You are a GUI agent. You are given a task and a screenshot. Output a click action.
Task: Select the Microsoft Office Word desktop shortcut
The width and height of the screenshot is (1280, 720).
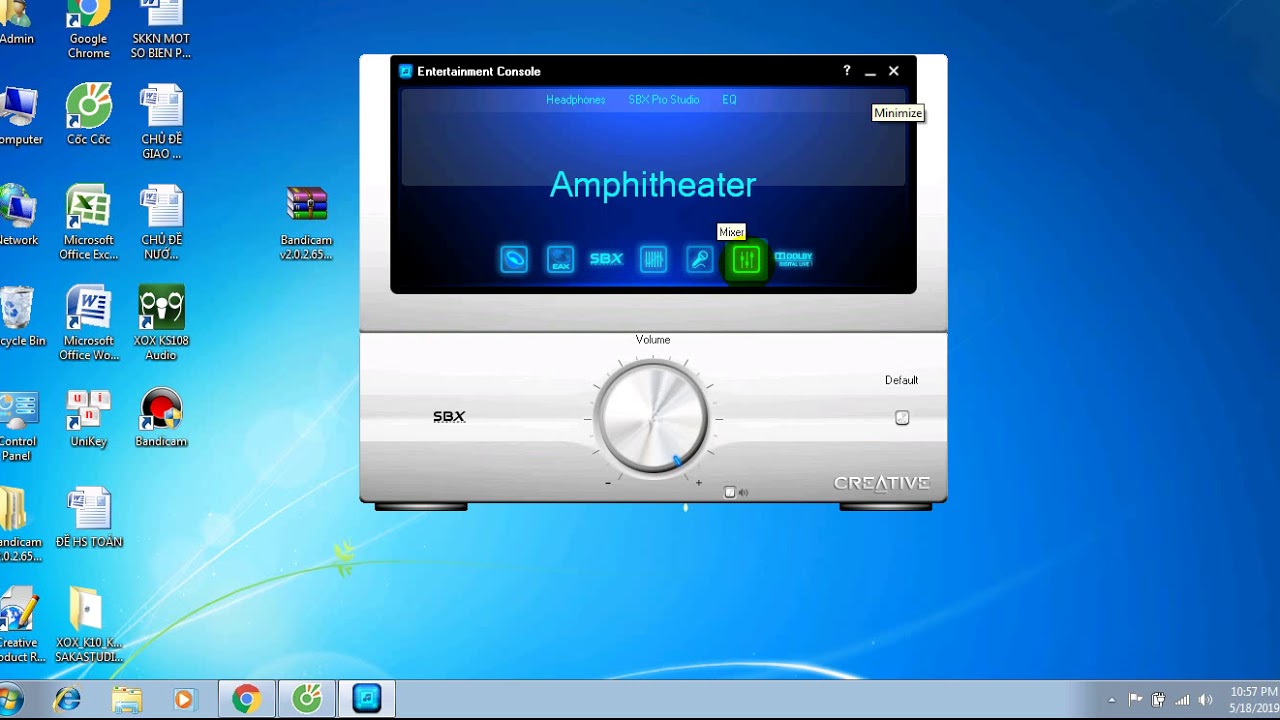click(88, 324)
